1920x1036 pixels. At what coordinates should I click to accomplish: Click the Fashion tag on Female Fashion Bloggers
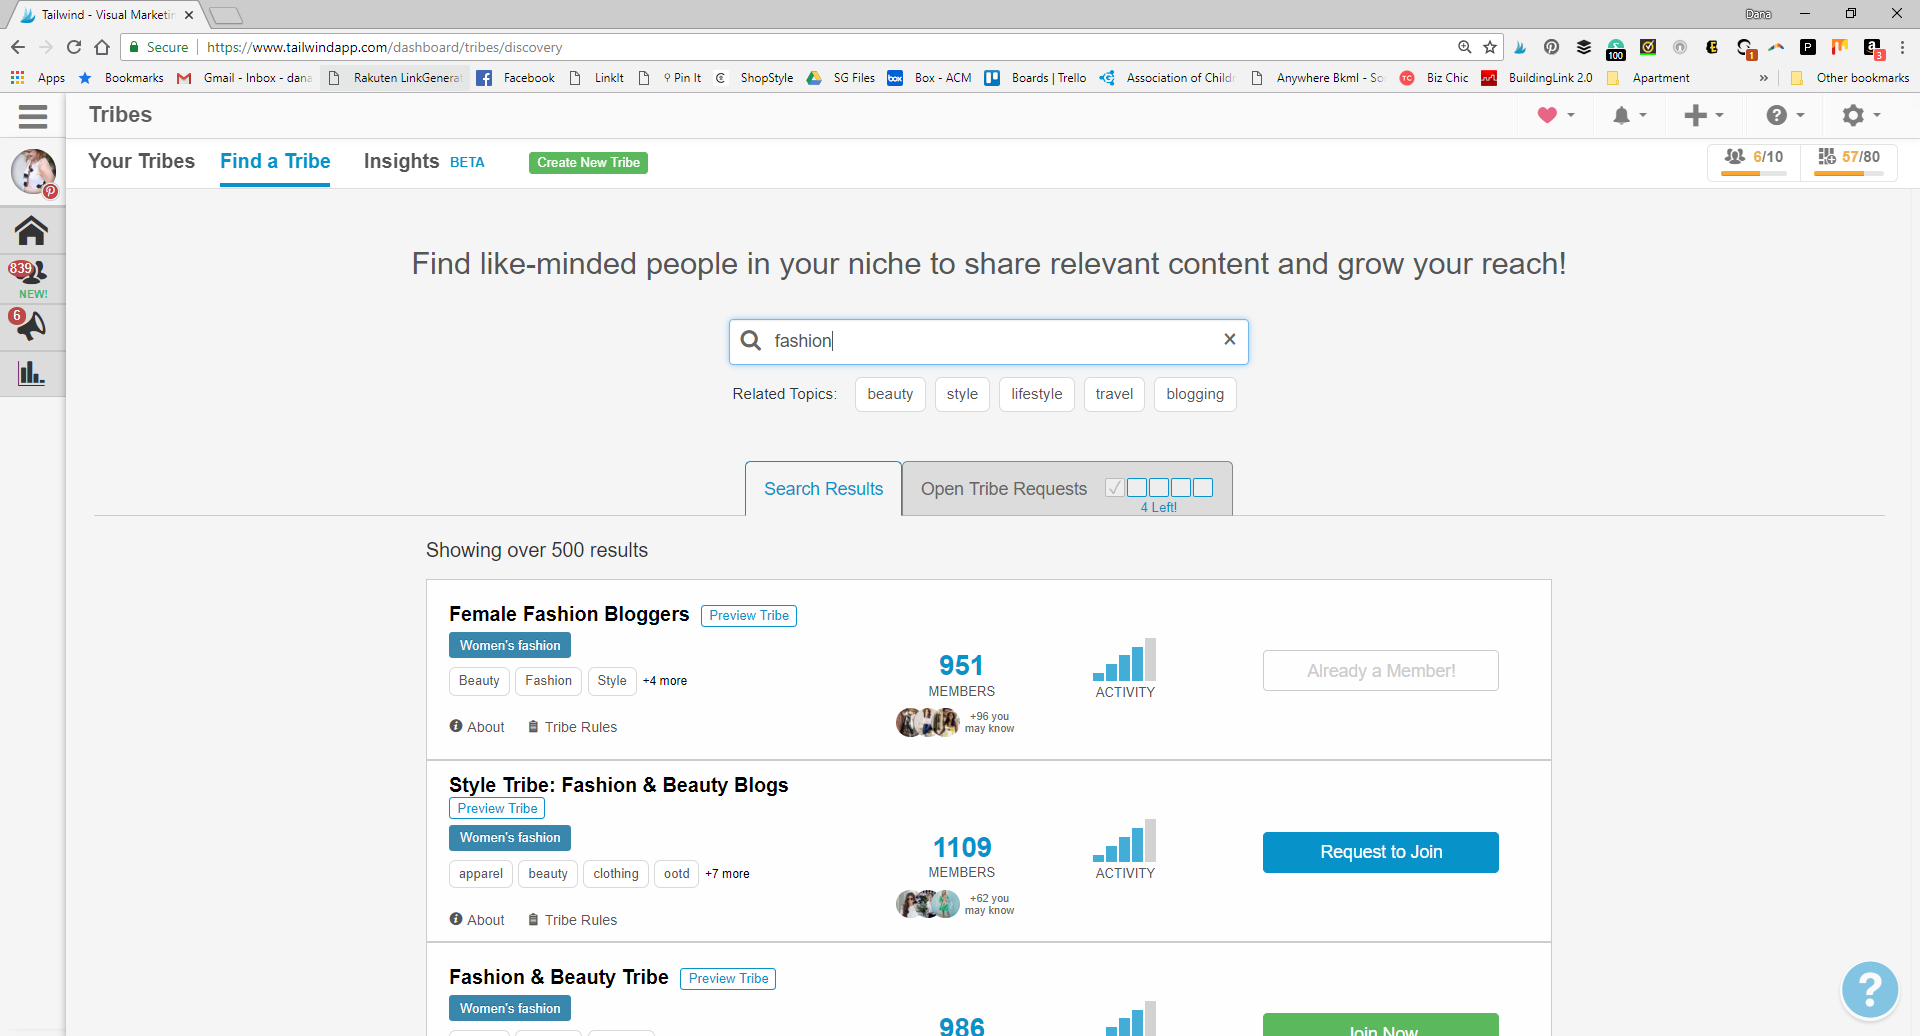[548, 681]
